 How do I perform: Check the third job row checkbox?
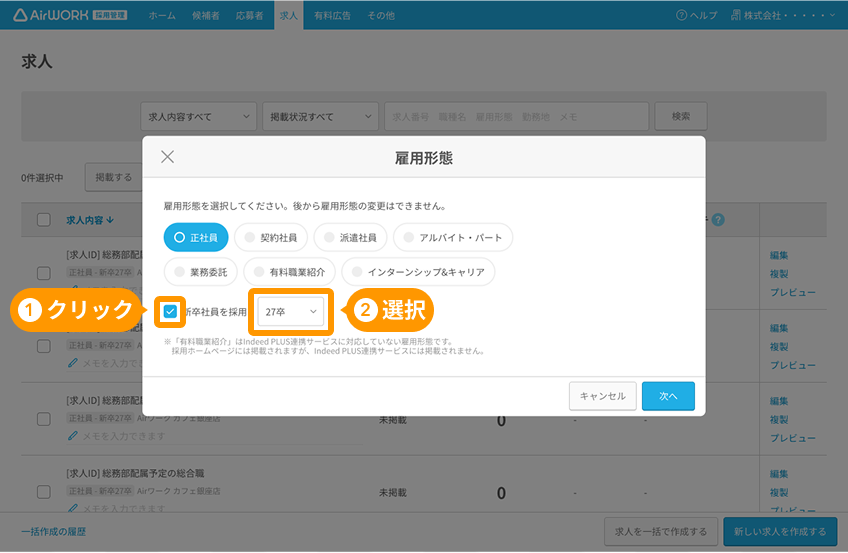44,419
